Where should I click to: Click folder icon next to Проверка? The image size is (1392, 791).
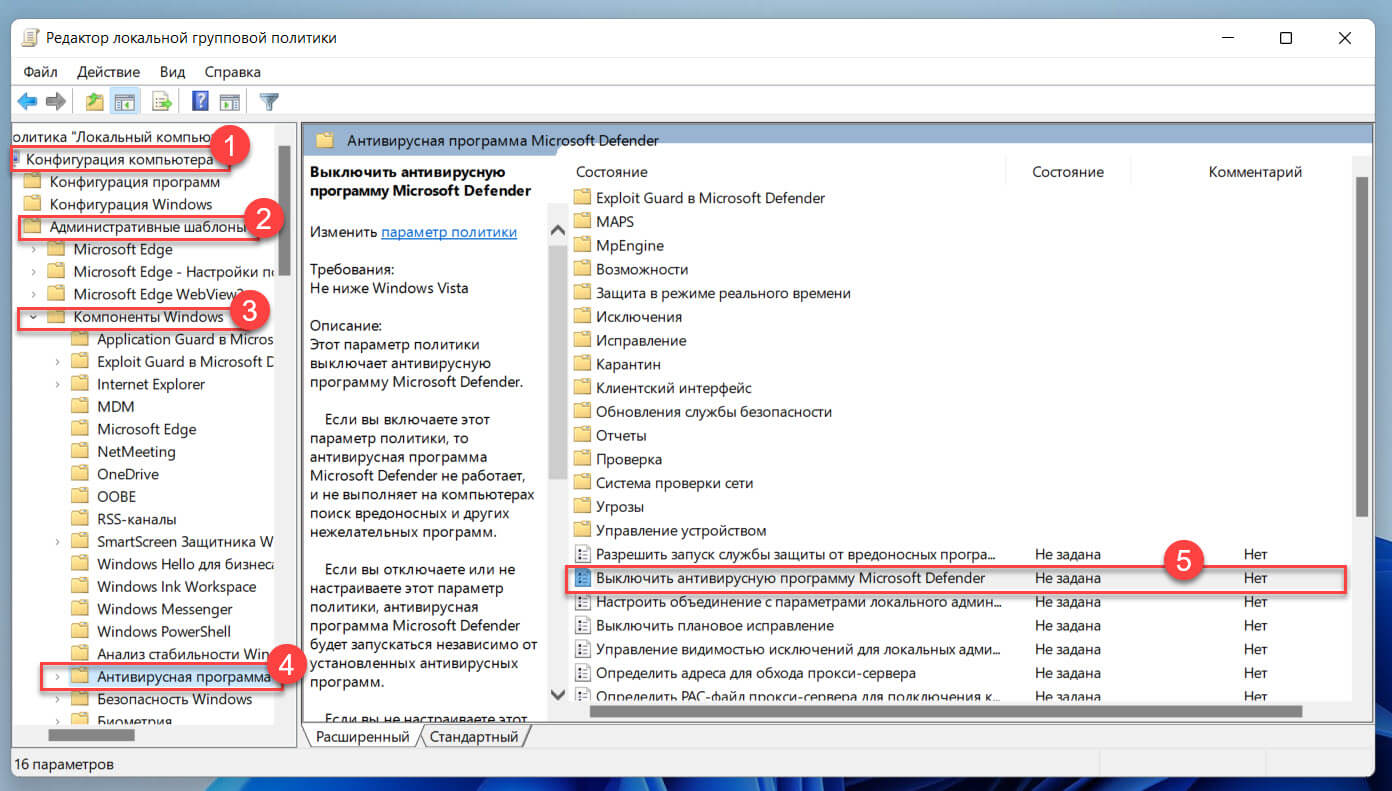pyautogui.click(x=583, y=459)
